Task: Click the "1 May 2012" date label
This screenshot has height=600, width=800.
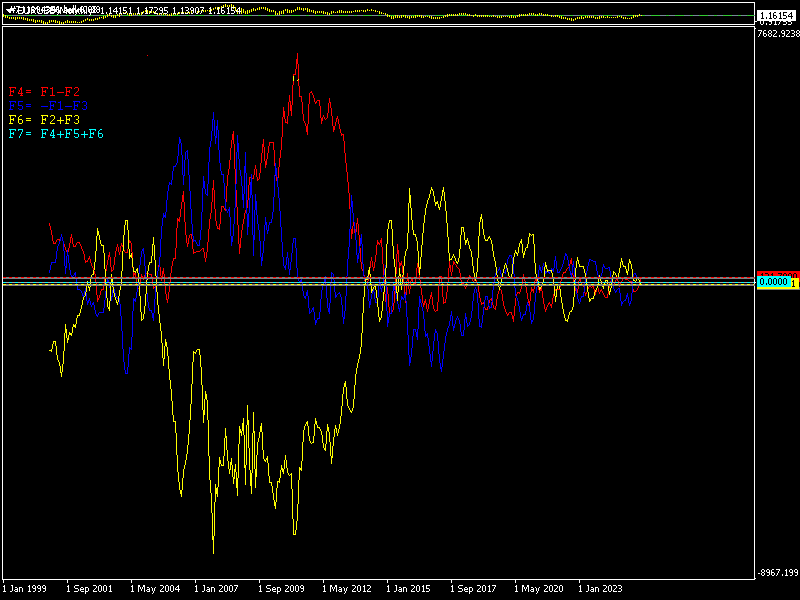Action: pos(347,589)
